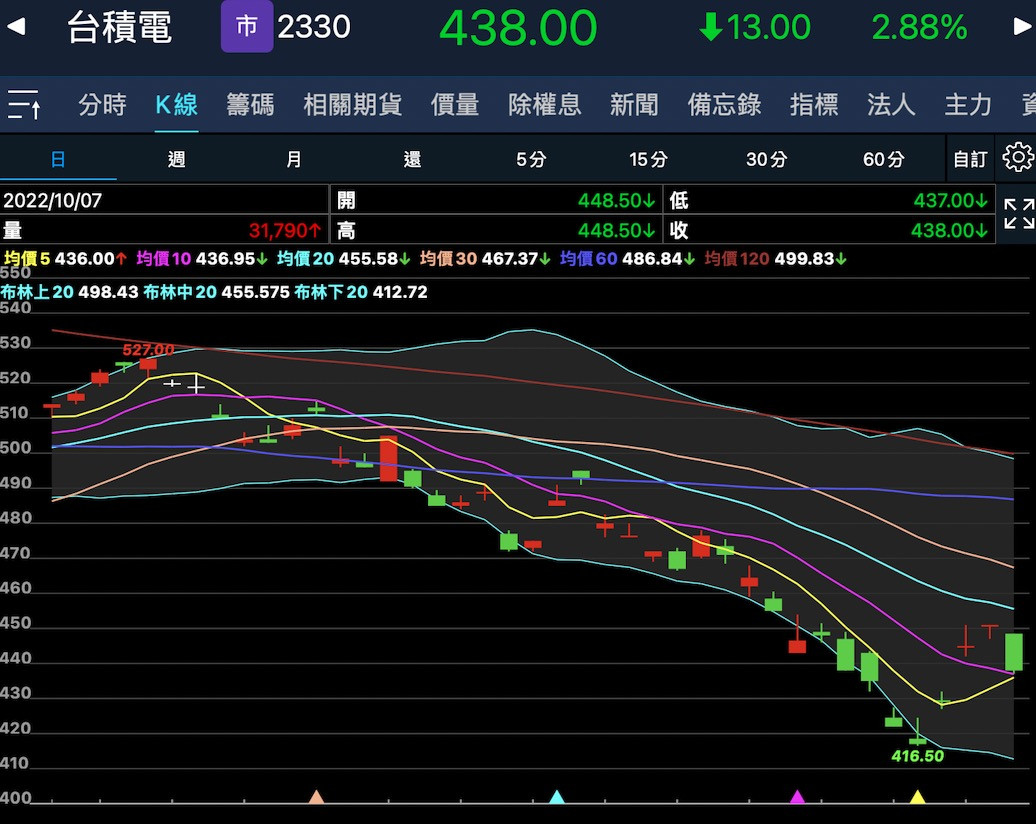Tap the magenta triangle marker on axis
Image resolution: width=1036 pixels, height=824 pixels.
[x=797, y=797]
